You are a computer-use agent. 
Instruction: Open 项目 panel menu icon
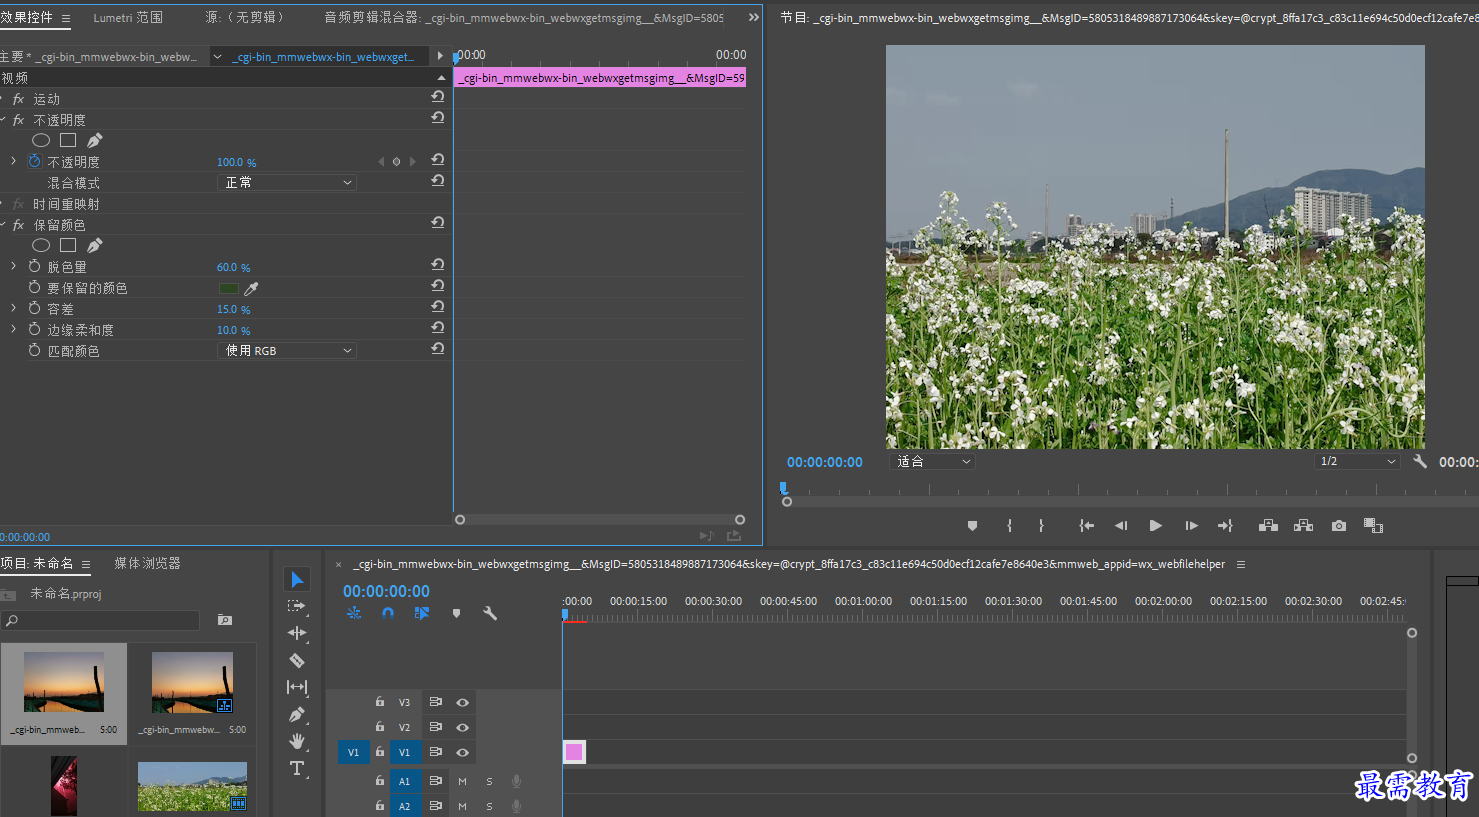pyautogui.click(x=86, y=565)
